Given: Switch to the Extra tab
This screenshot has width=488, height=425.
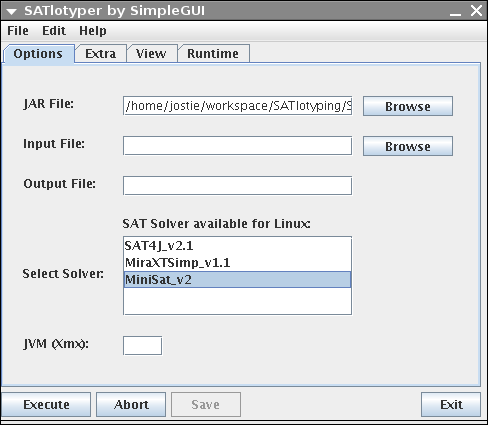Looking at the screenshot, I should [101, 54].
